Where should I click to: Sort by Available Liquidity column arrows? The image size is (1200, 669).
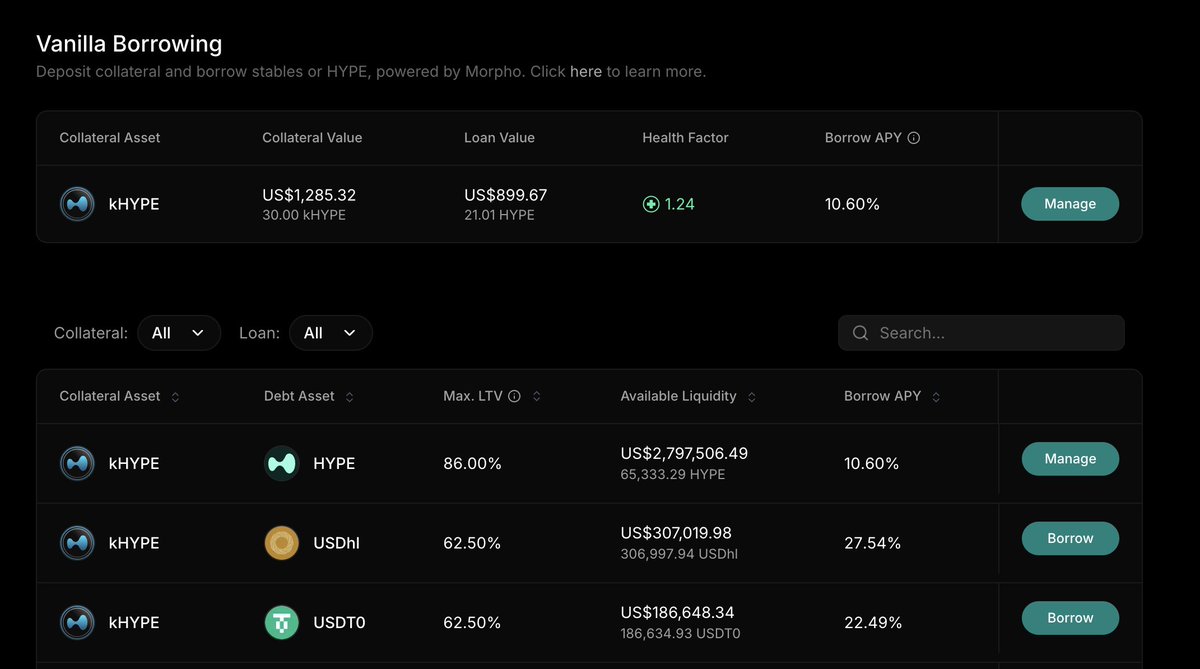(x=752, y=397)
